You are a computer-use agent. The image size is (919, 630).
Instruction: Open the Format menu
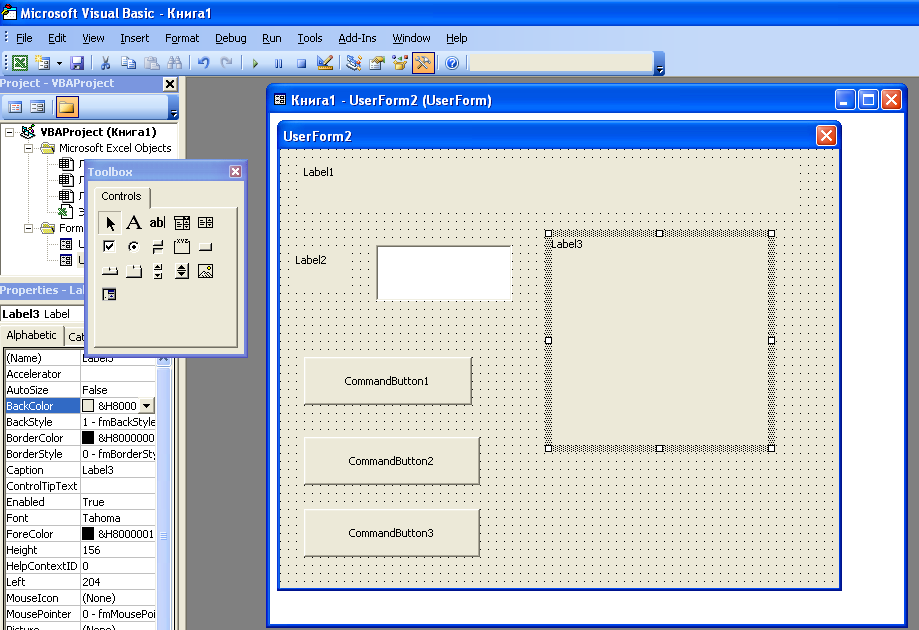pyautogui.click(x=182, y=38)
